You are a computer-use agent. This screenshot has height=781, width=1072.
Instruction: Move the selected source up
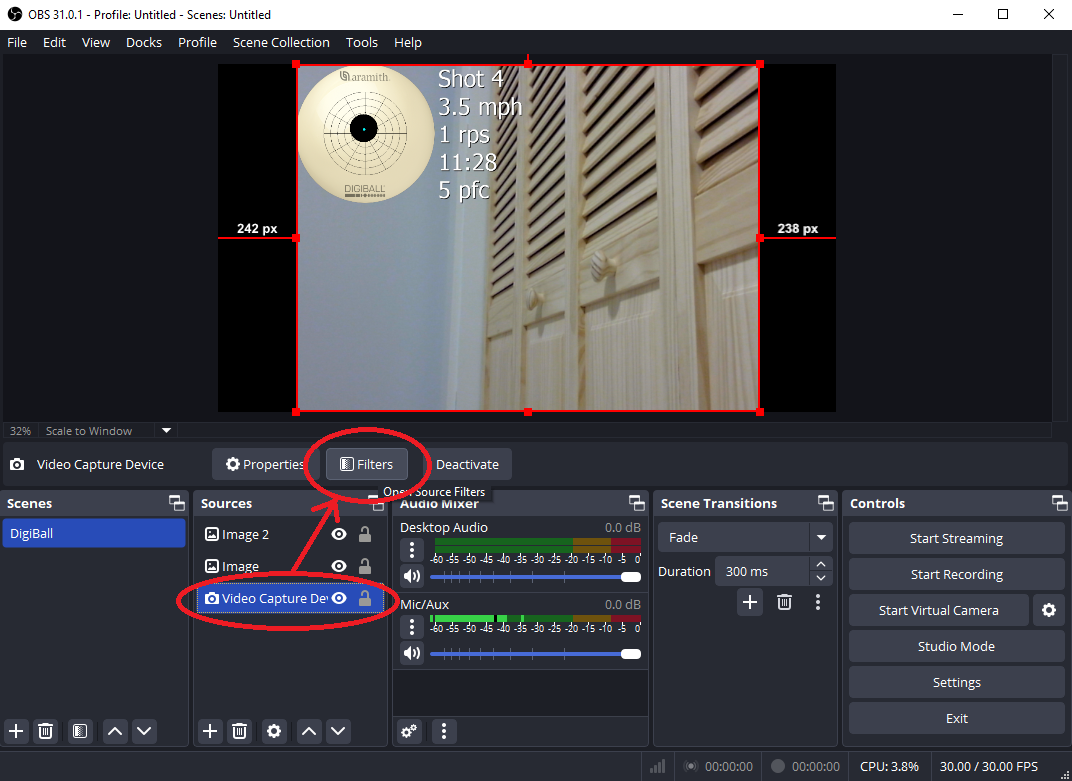click(309, 731)
